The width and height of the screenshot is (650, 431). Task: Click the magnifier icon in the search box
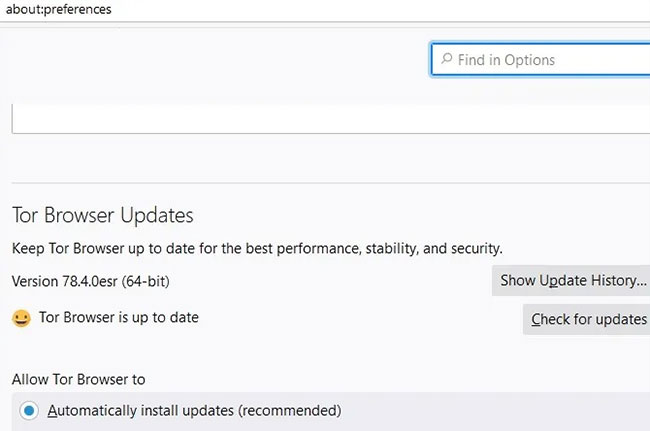point(446,58)
